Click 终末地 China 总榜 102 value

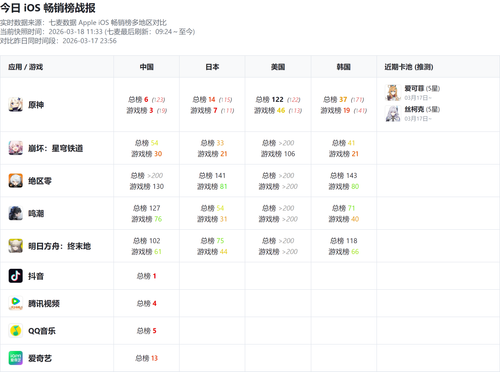pyautogui.click(x=146, y=241)
